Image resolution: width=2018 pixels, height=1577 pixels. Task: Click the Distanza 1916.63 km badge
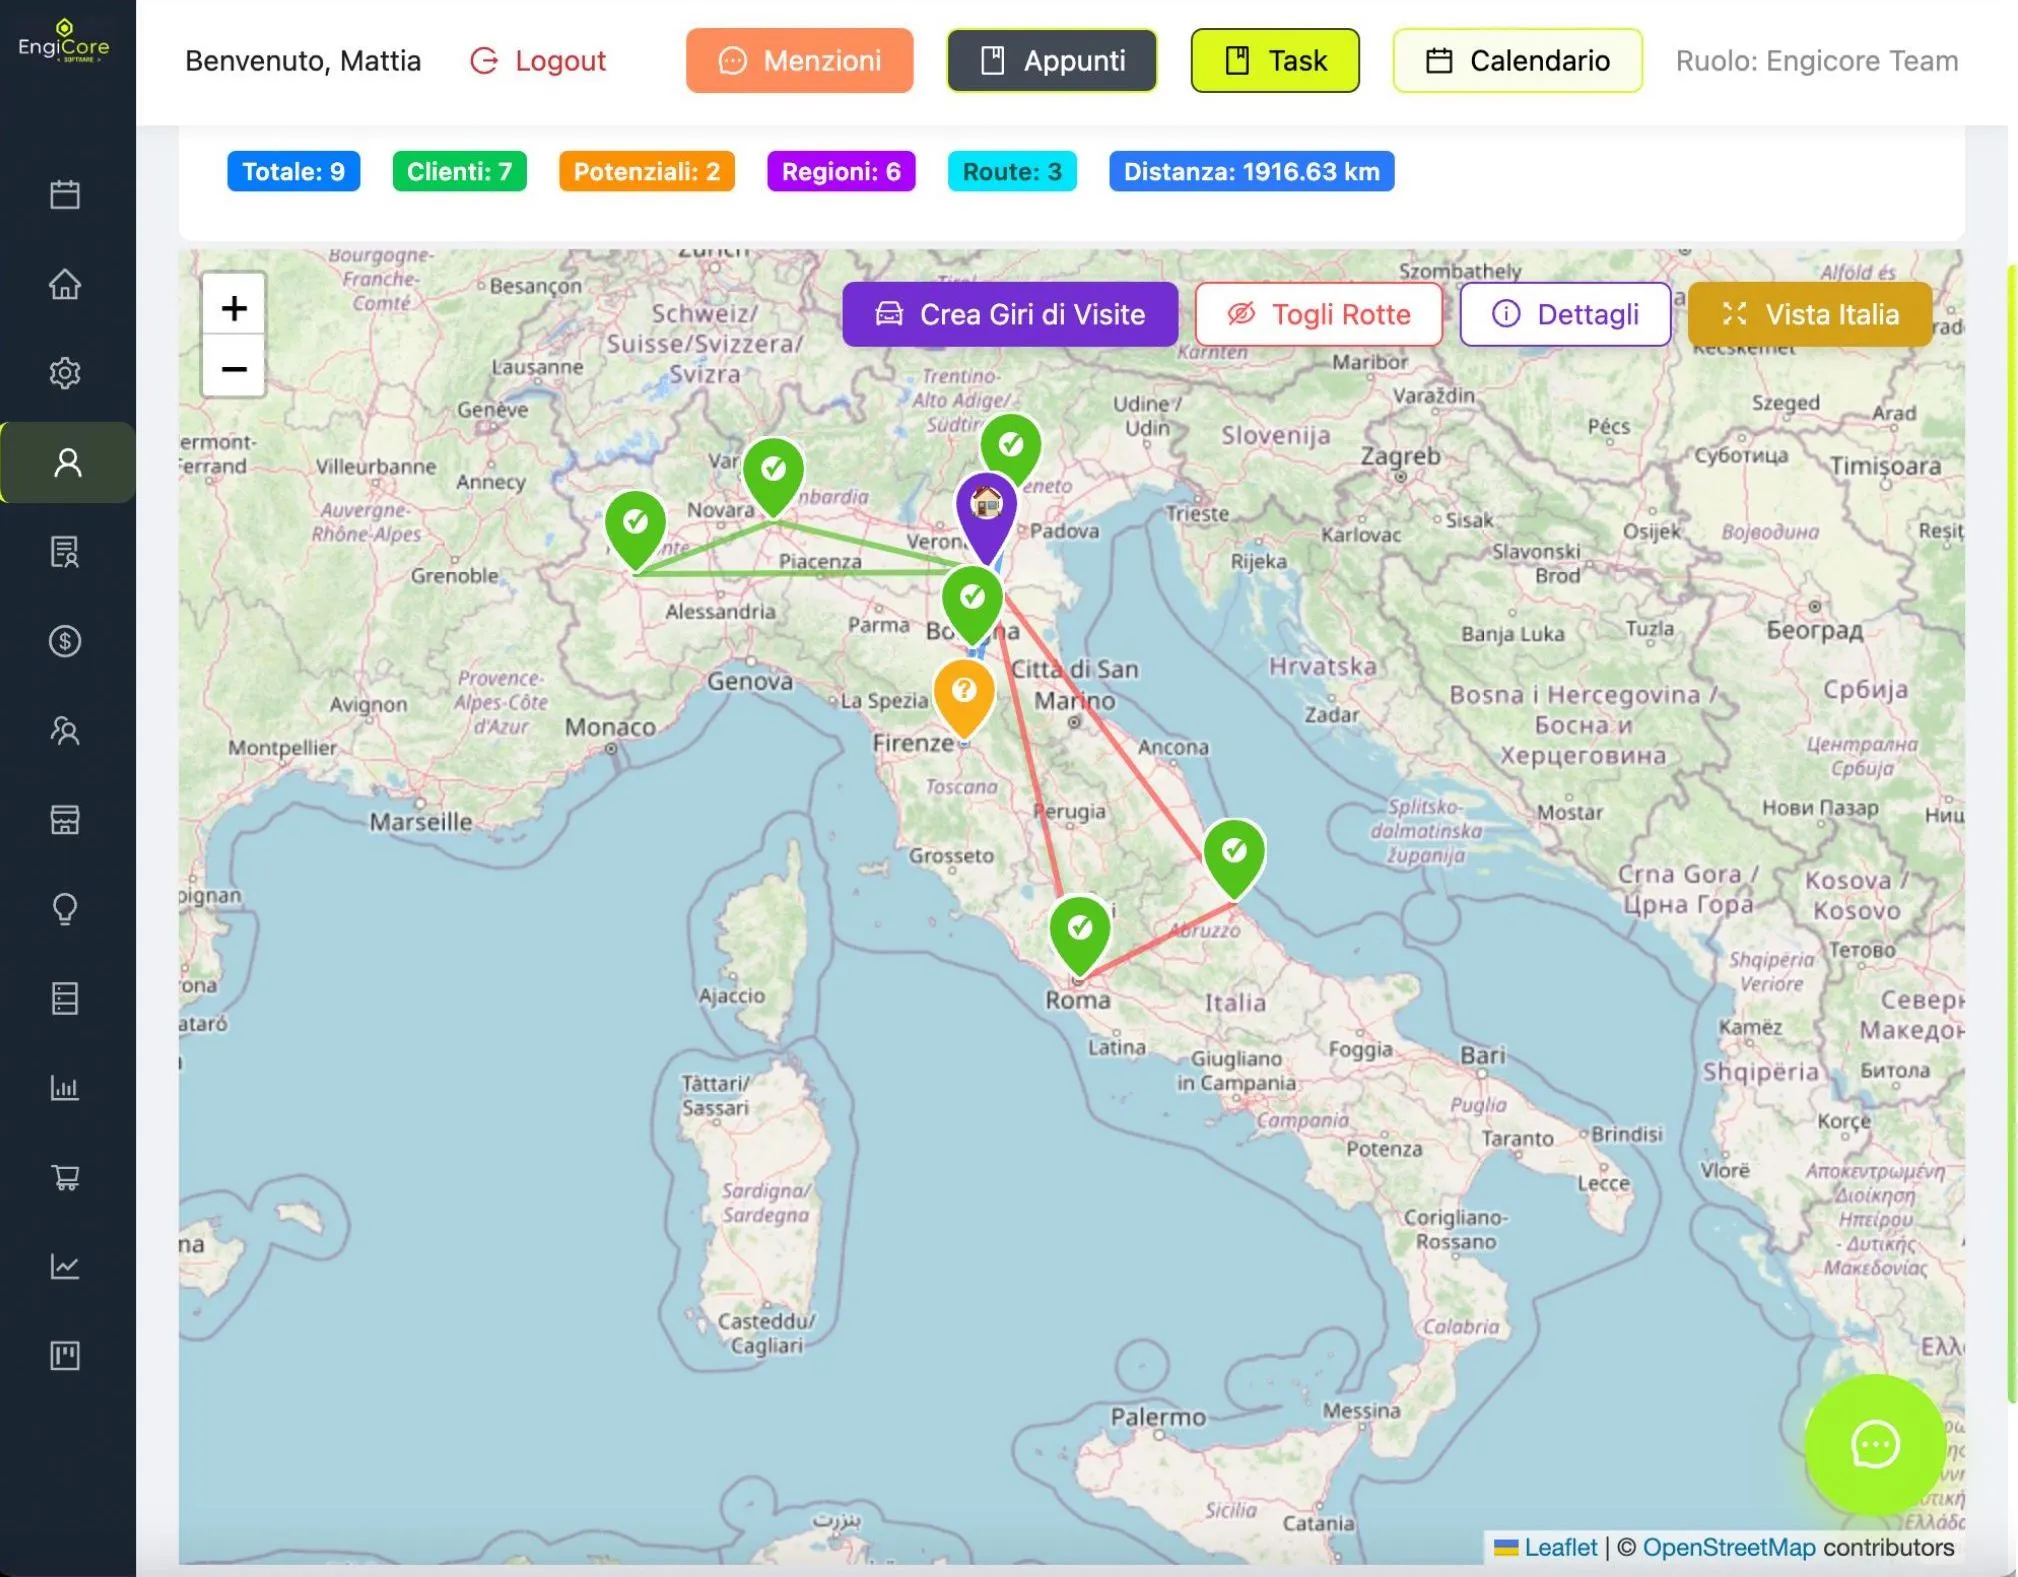[1250, 171]
